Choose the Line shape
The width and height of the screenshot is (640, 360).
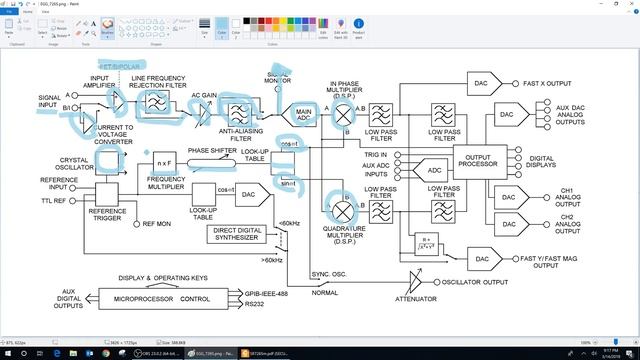point(122,22)
